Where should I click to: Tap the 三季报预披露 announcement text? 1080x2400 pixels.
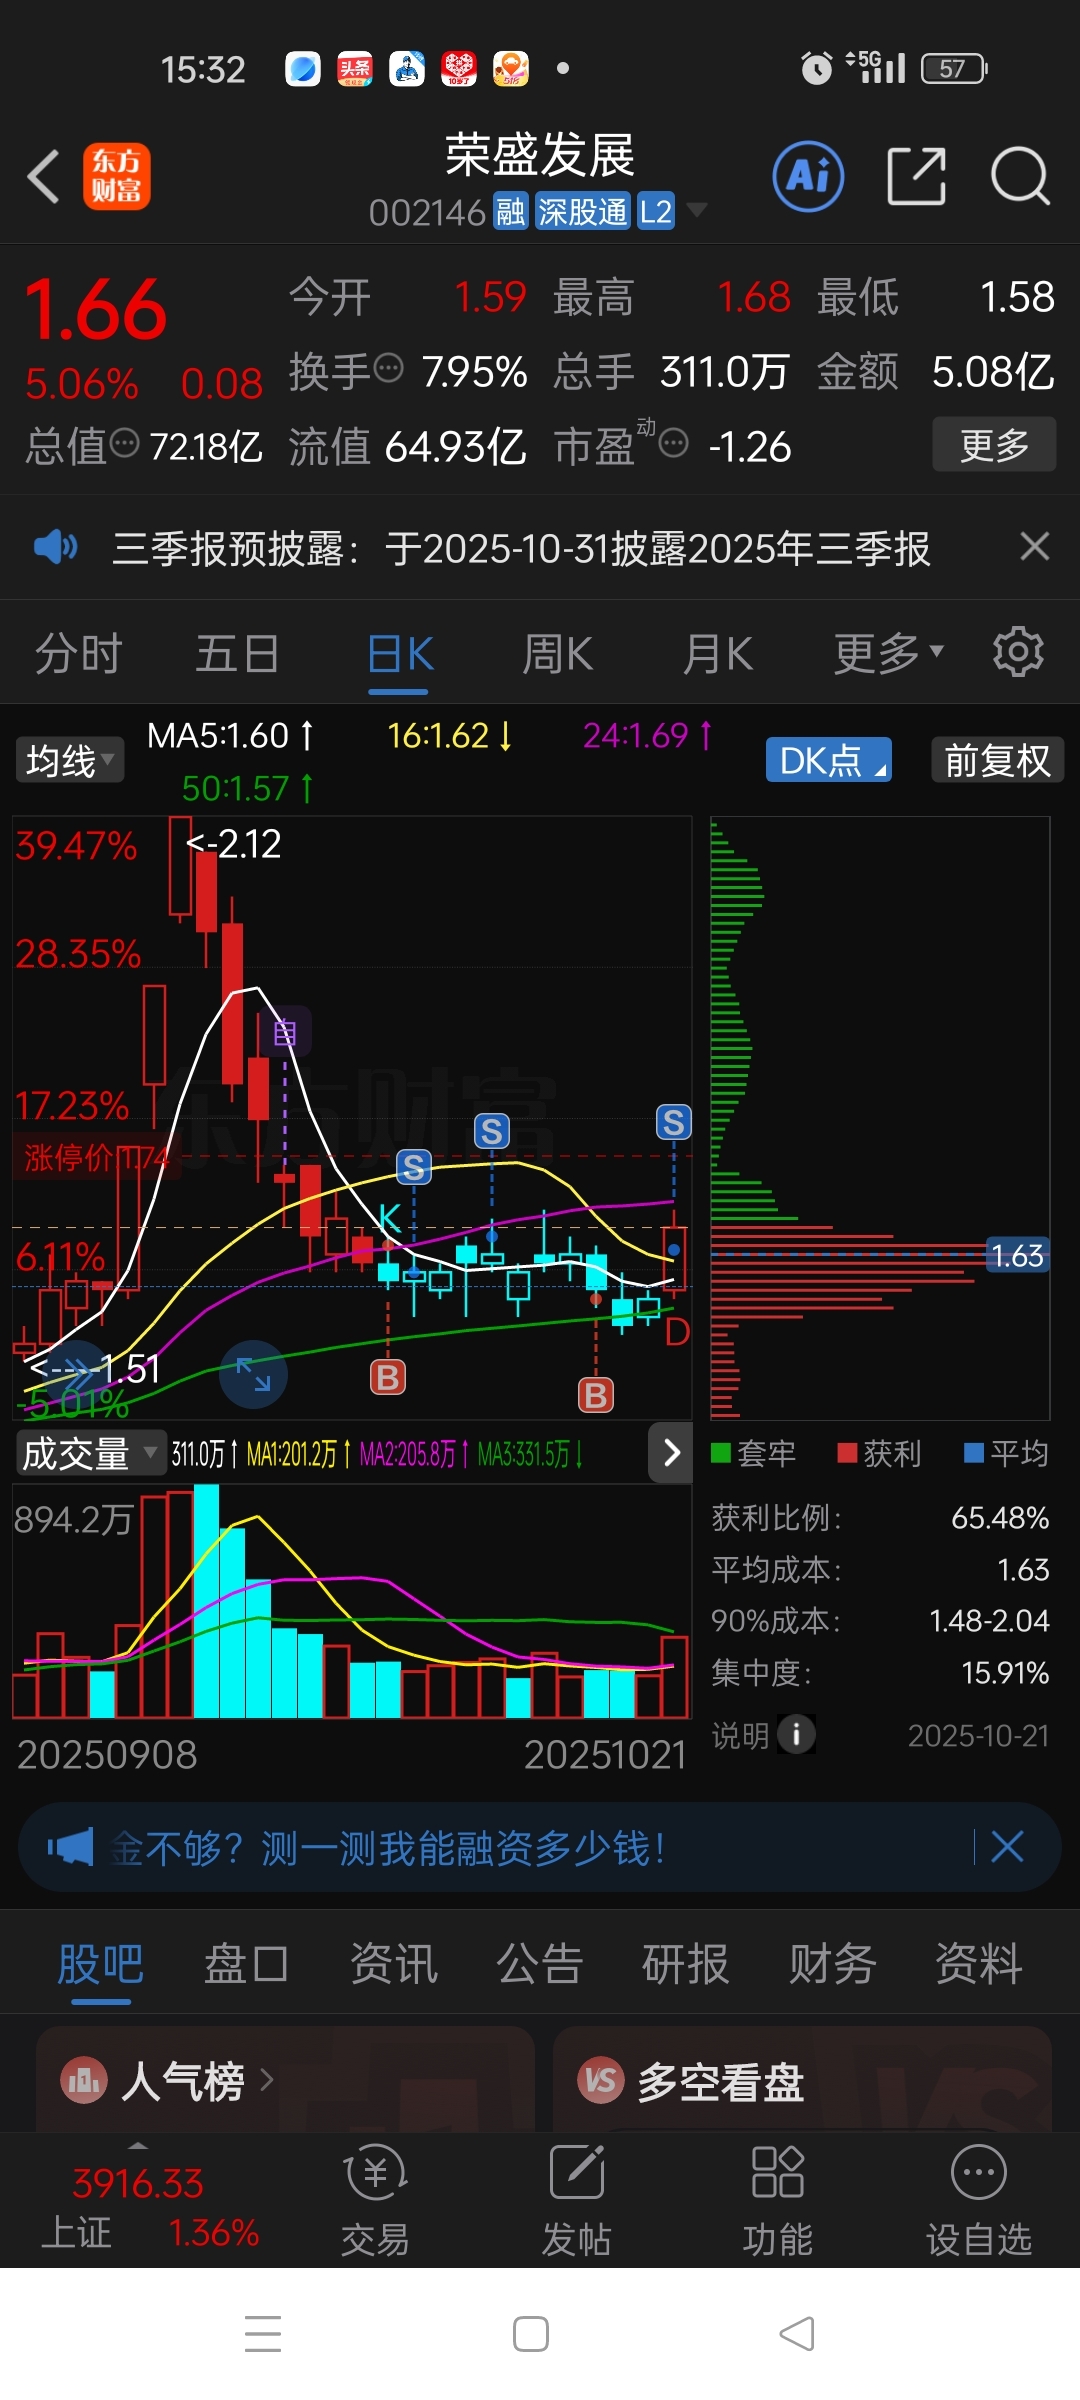(x=521, y=548)
